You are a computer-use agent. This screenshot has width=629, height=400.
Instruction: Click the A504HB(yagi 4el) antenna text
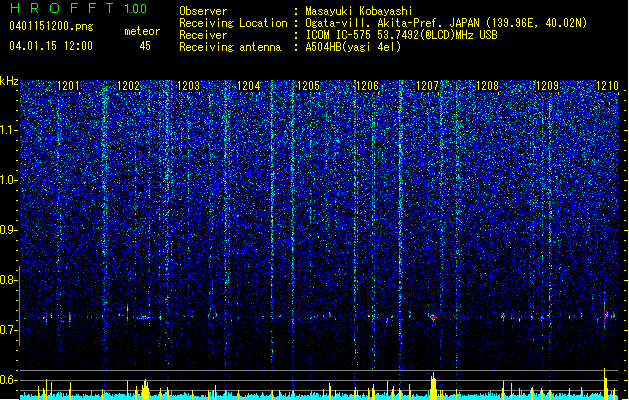pyautogui.click(x=353, y=47)
